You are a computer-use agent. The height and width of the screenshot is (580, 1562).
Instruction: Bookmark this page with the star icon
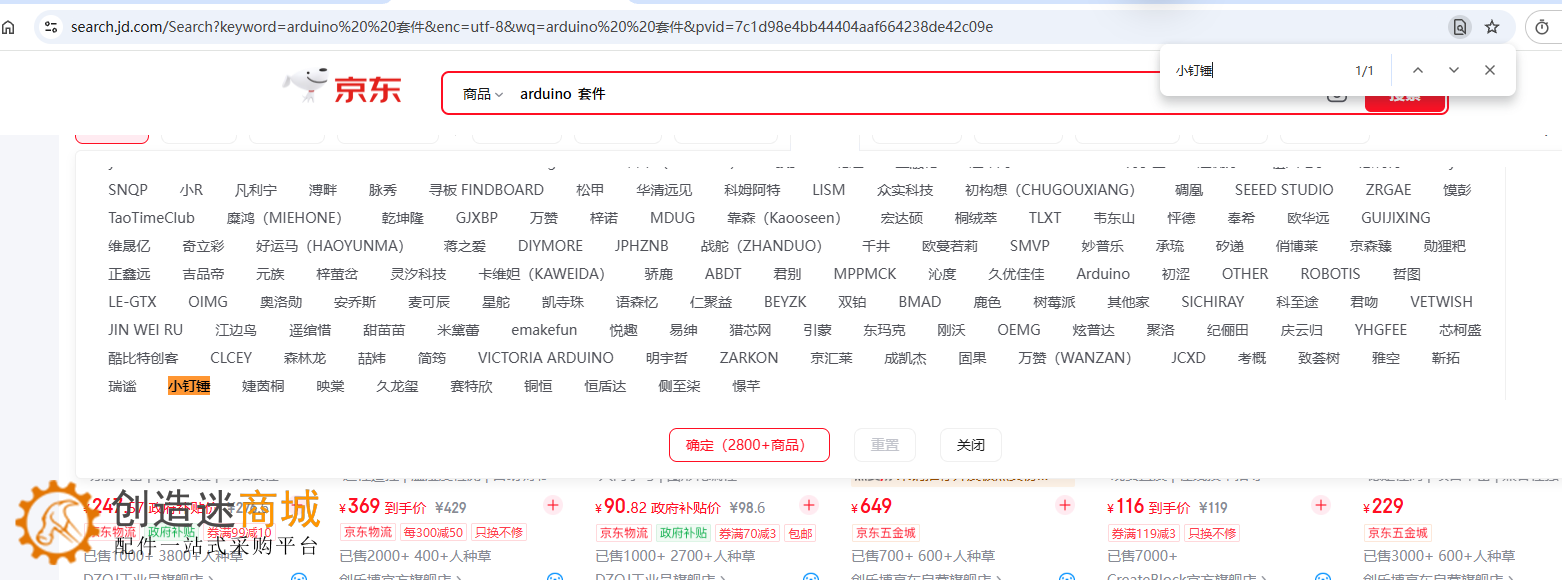point(1492,27)
